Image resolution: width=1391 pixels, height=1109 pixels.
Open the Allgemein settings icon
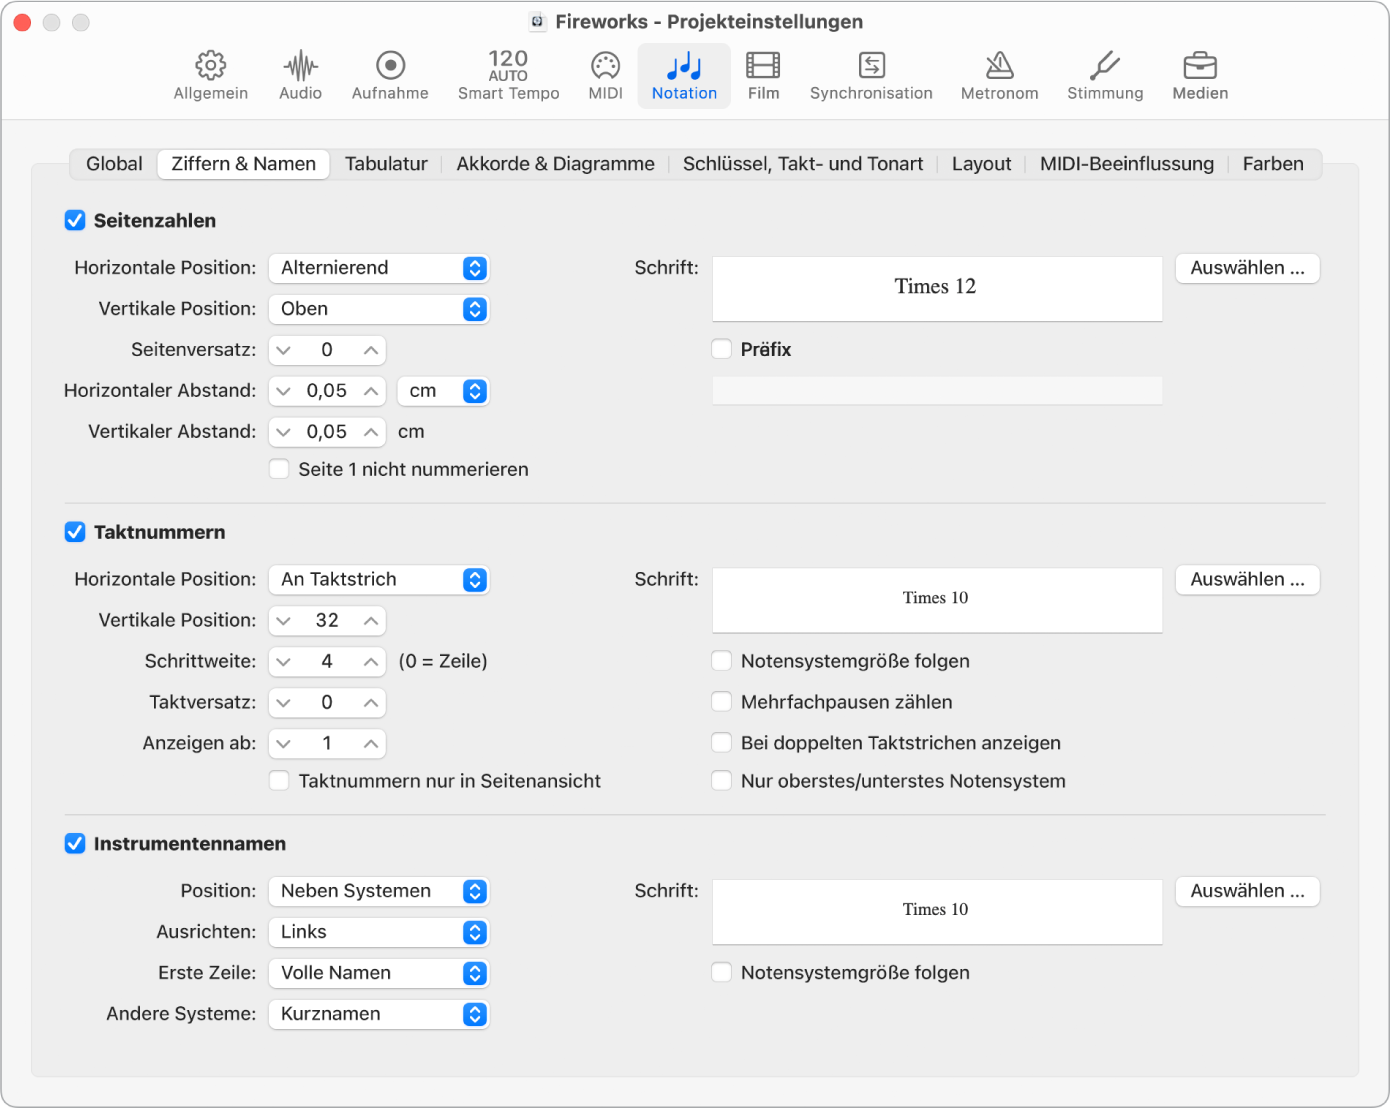click(210, 74)
